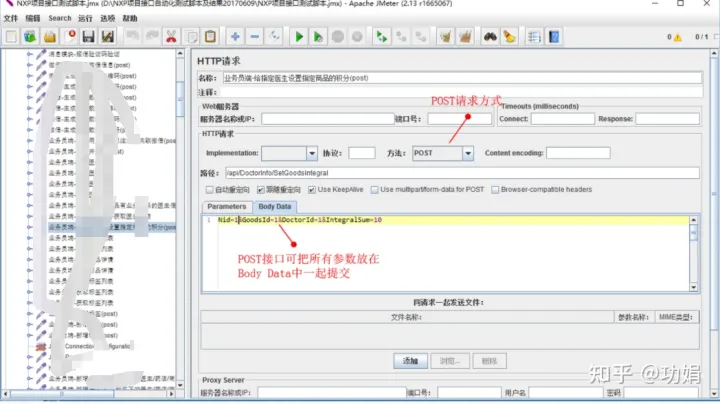Screen dimensions: 720x404
Task: Save the test plan with the floppy disk icon
Action: [88, 37]
